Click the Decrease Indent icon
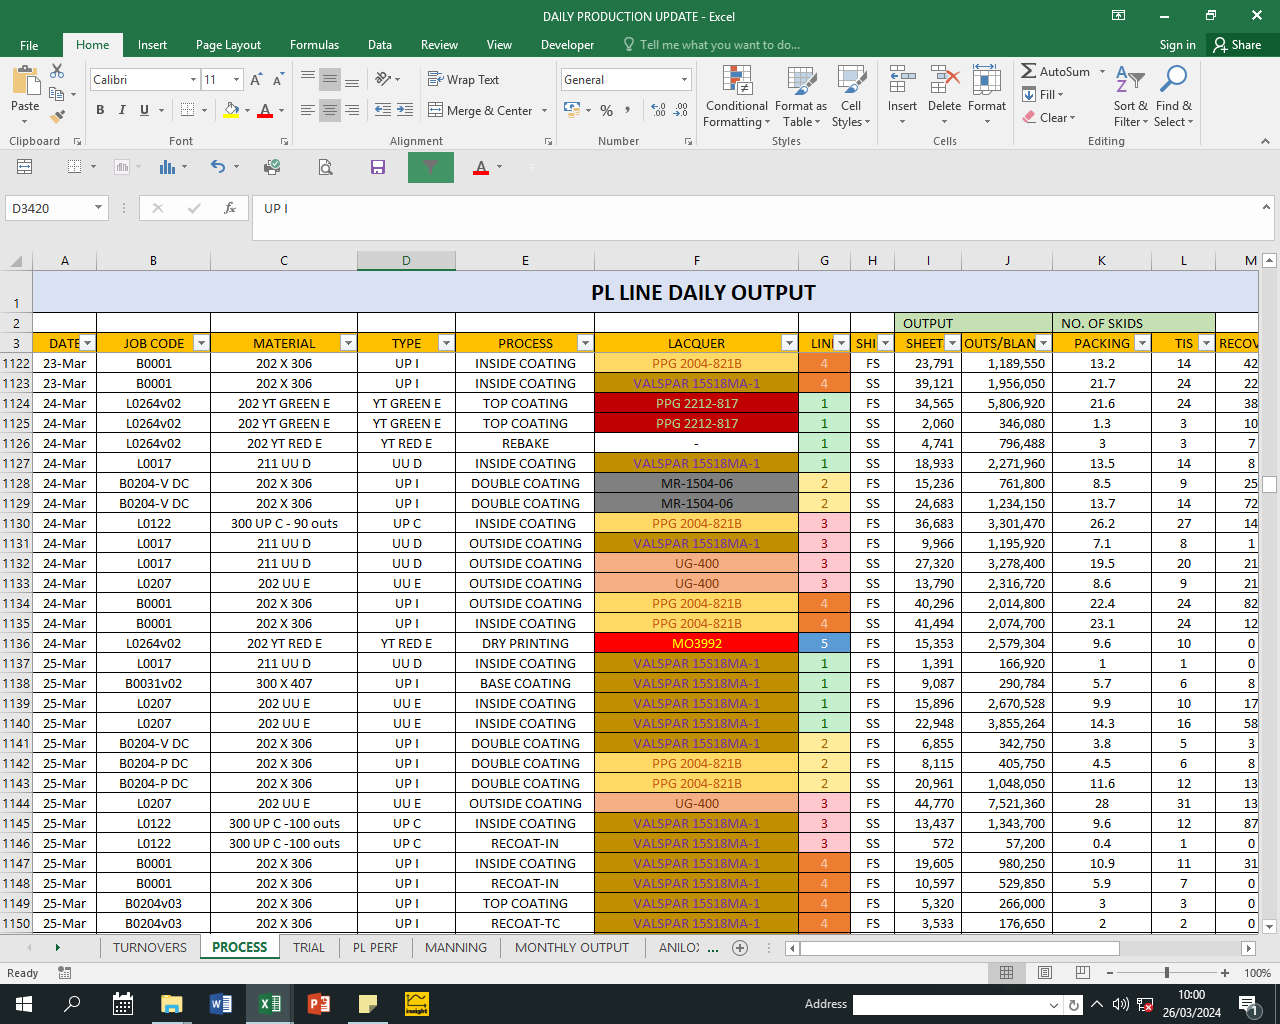The width and height of the screenshot is (1280, 1024). coord(383,110)
